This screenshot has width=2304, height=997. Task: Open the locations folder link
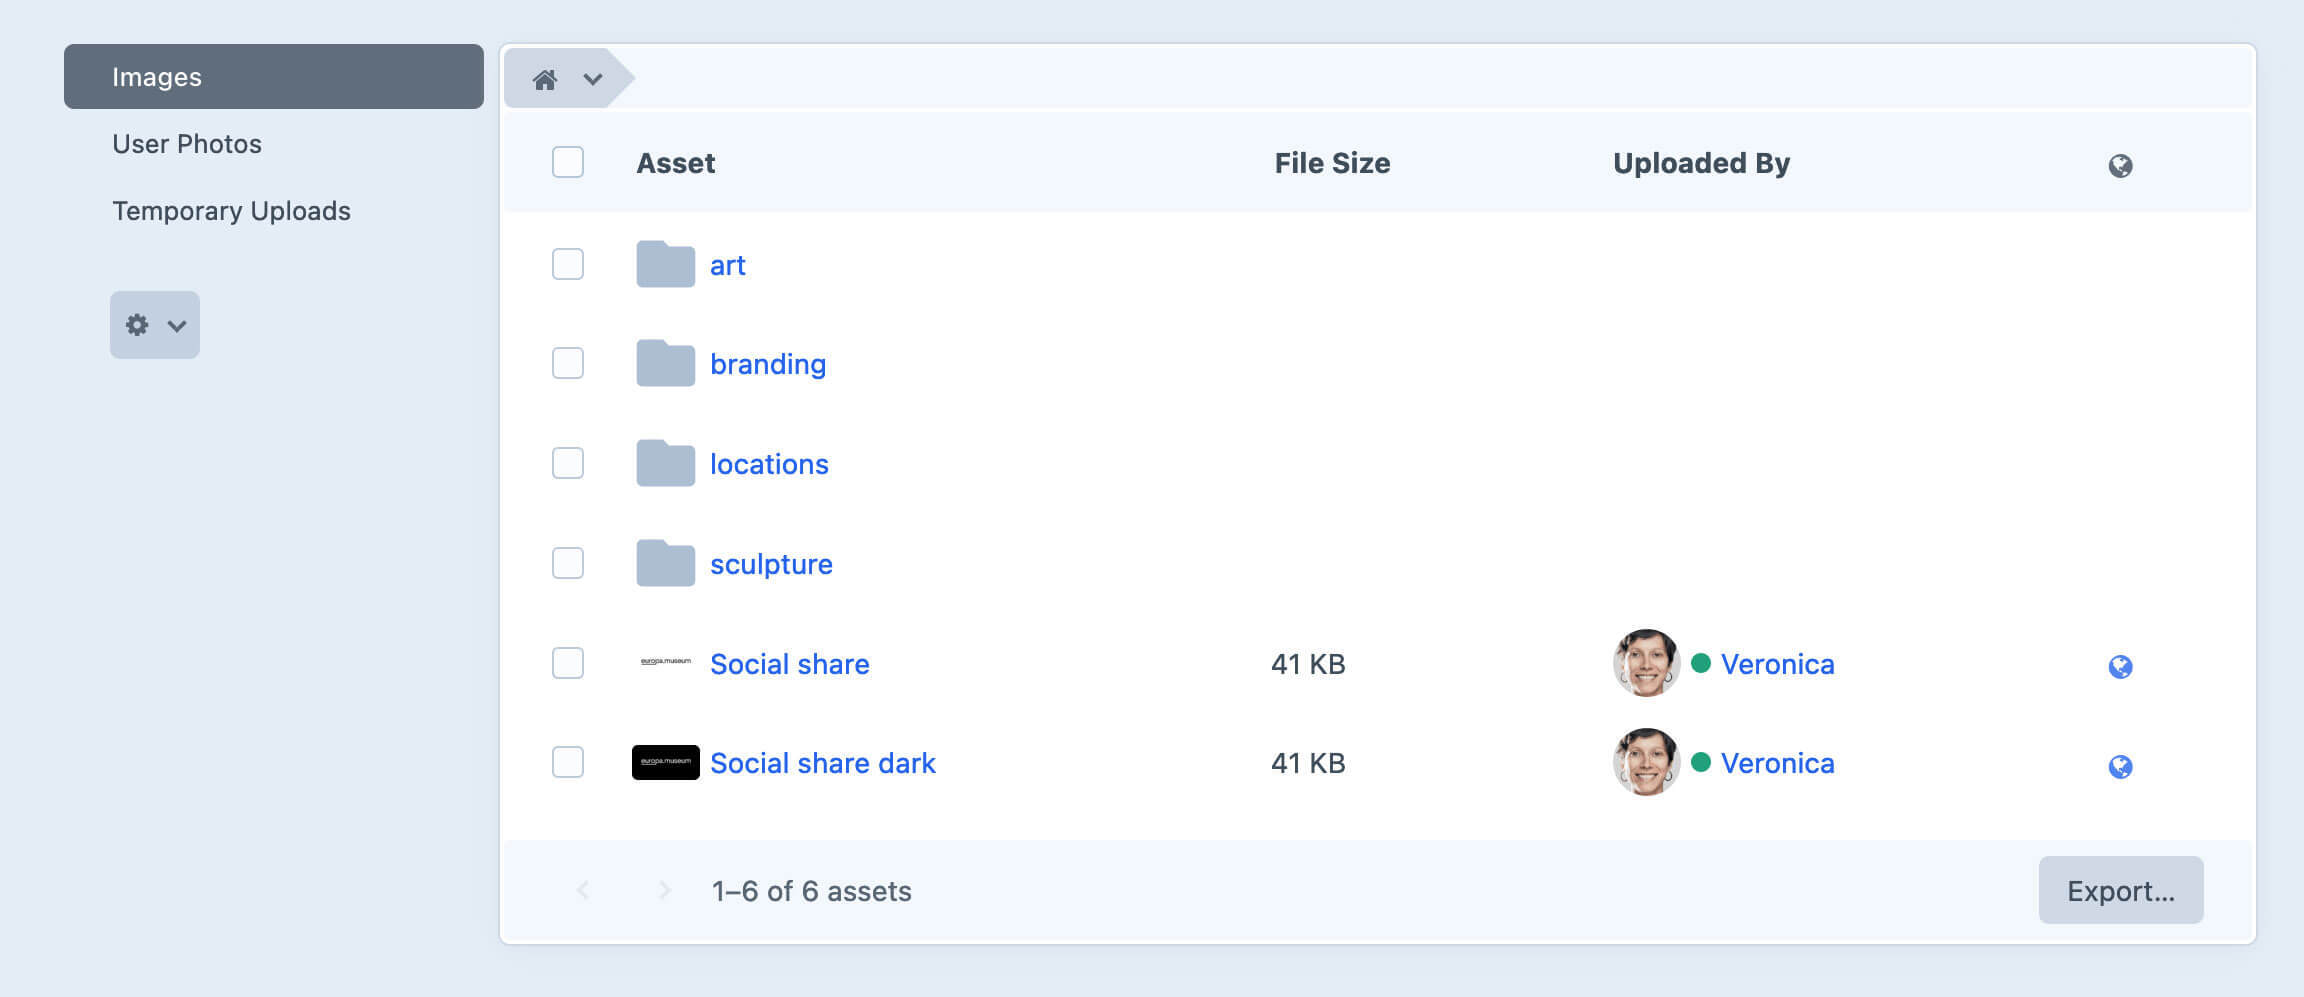[x=769, y=464]
